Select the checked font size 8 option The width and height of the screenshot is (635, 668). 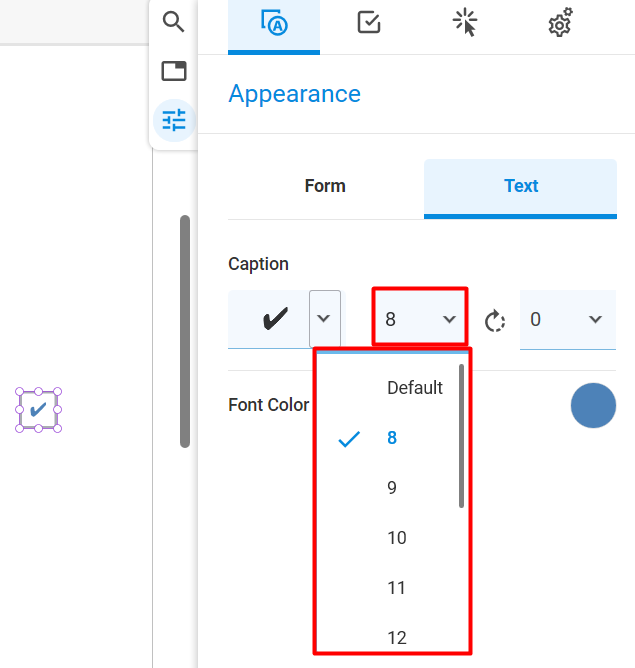pos(392,438)
